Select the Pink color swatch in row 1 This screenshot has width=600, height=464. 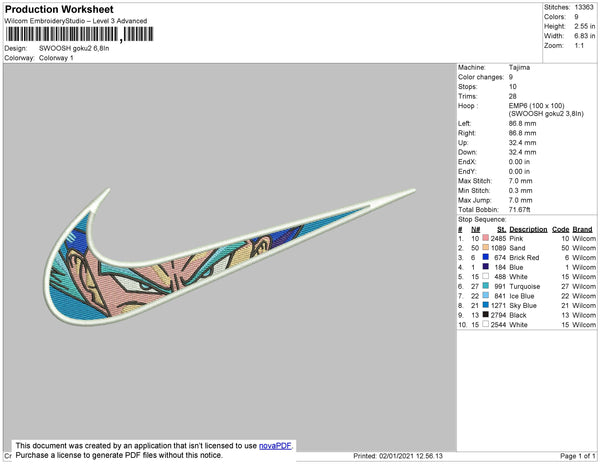486,238
